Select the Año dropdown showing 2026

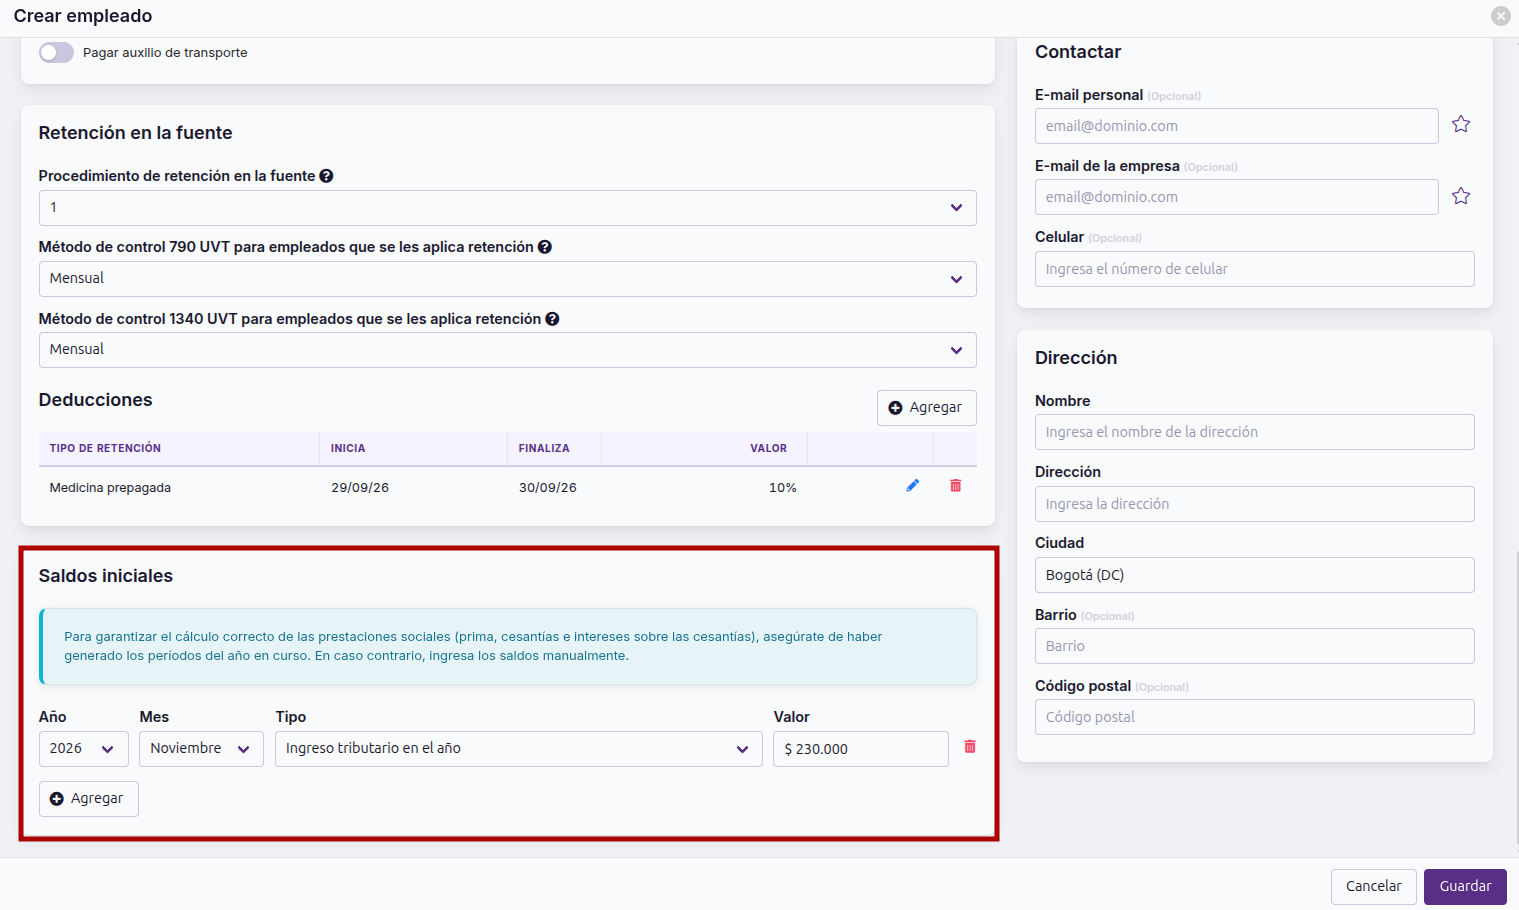[83, 749]
